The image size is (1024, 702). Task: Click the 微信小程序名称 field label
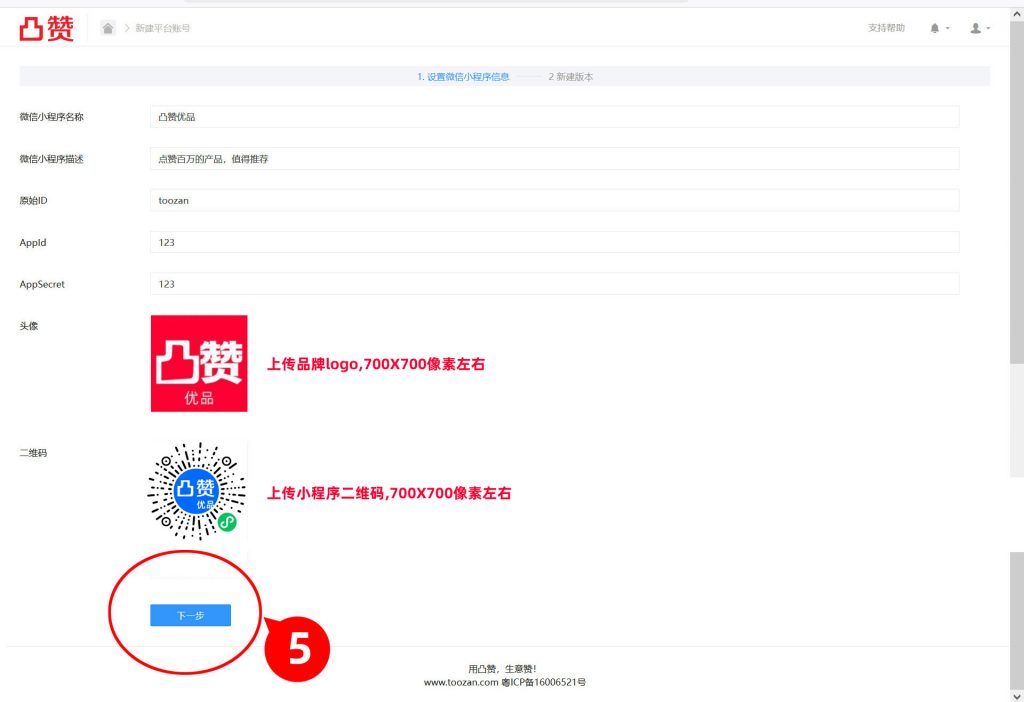tap(52, 117)
